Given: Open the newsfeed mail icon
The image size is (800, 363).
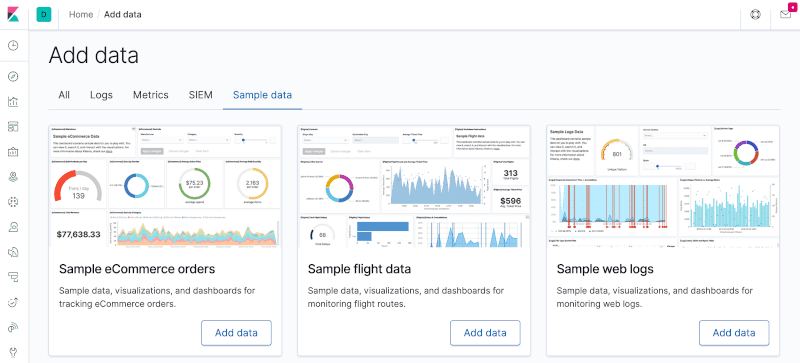Looking at the screenshot, I should click(x=785, y=14).
